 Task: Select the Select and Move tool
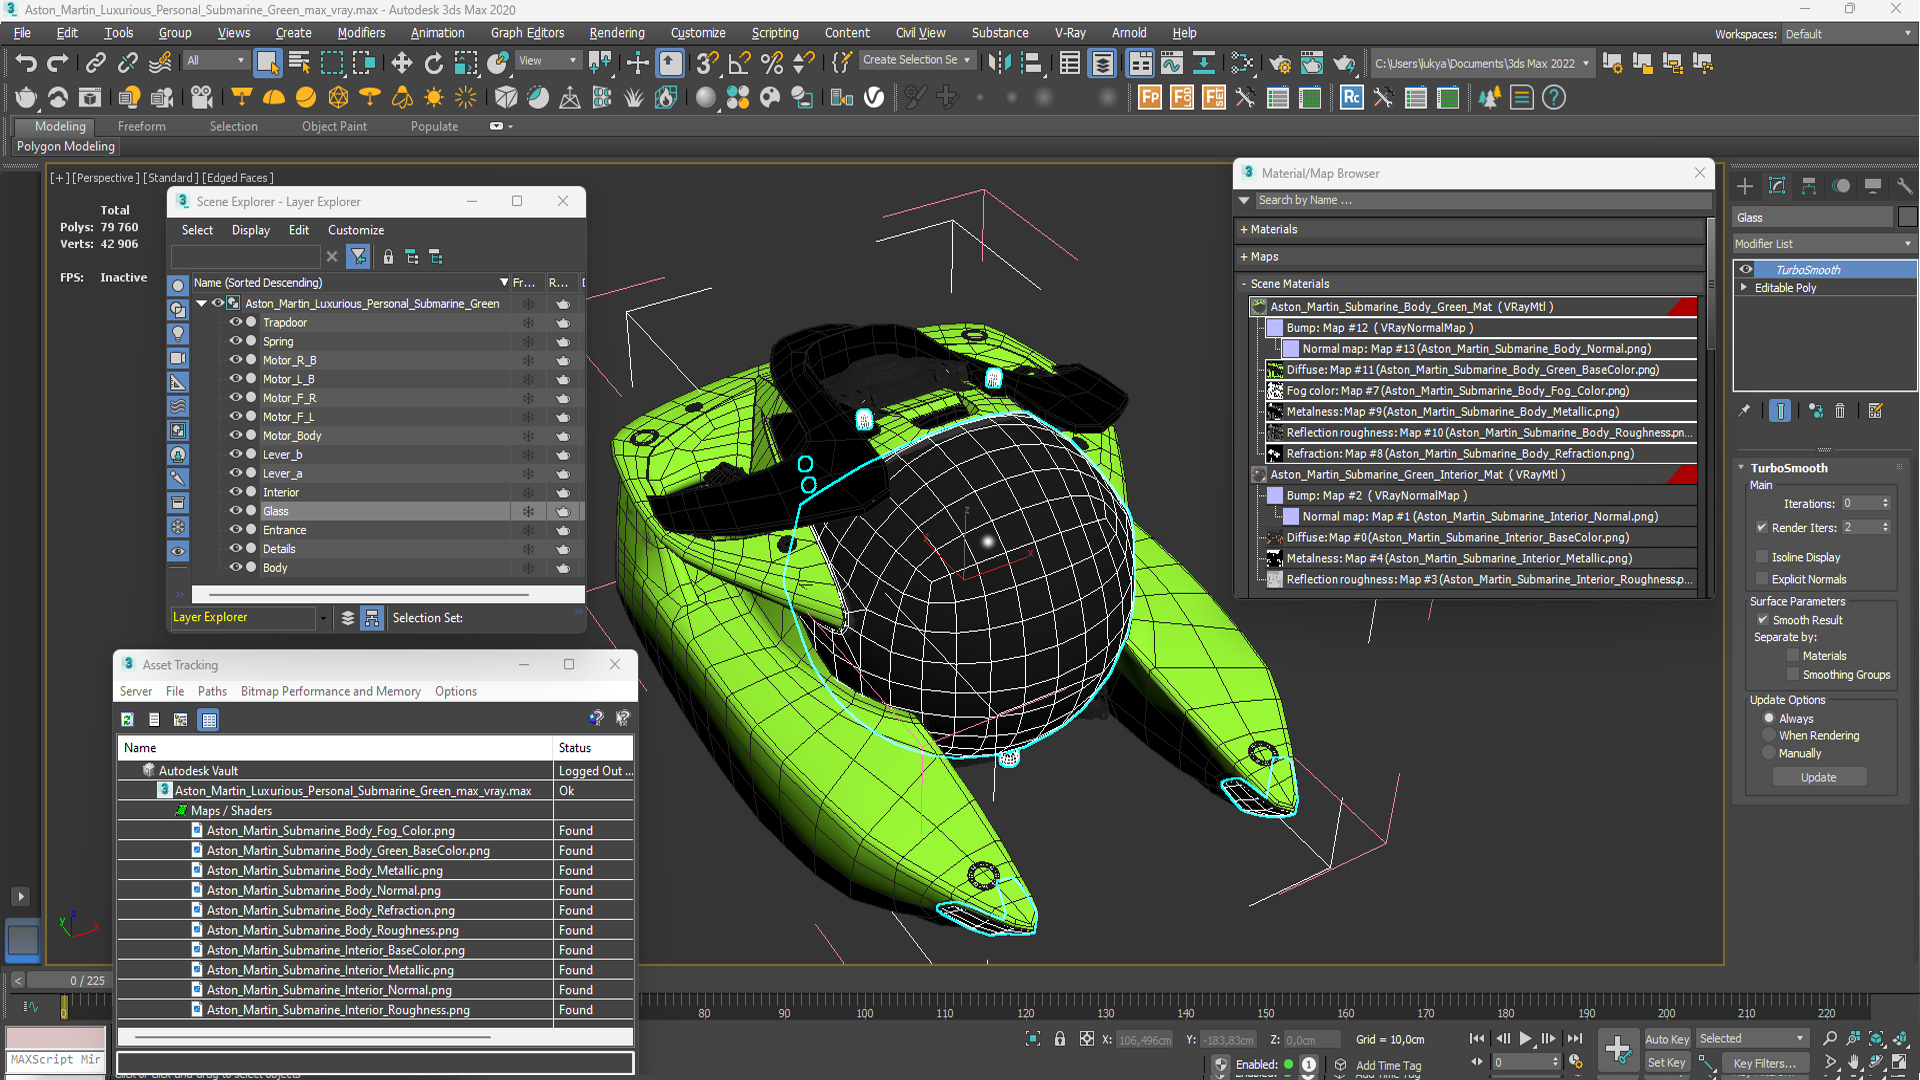pos(401,63)
